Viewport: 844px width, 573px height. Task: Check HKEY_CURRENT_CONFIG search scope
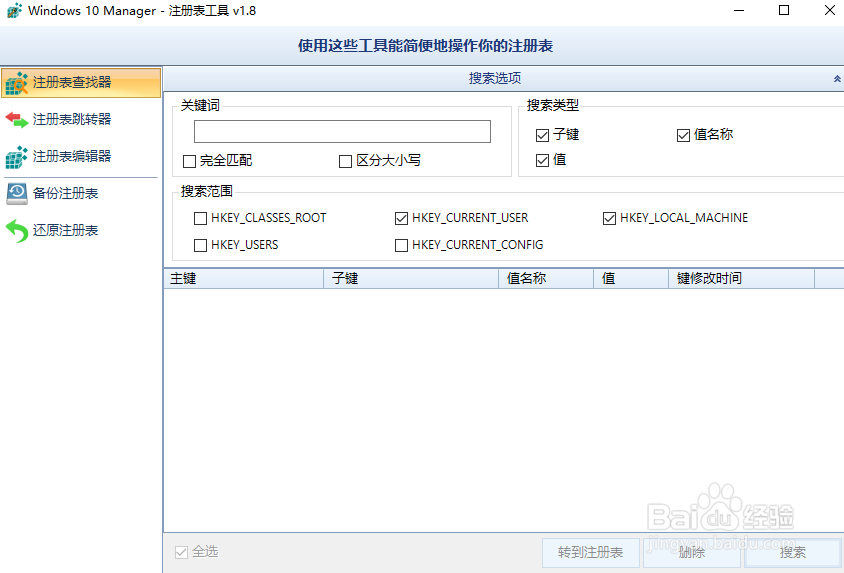[401, 245]
